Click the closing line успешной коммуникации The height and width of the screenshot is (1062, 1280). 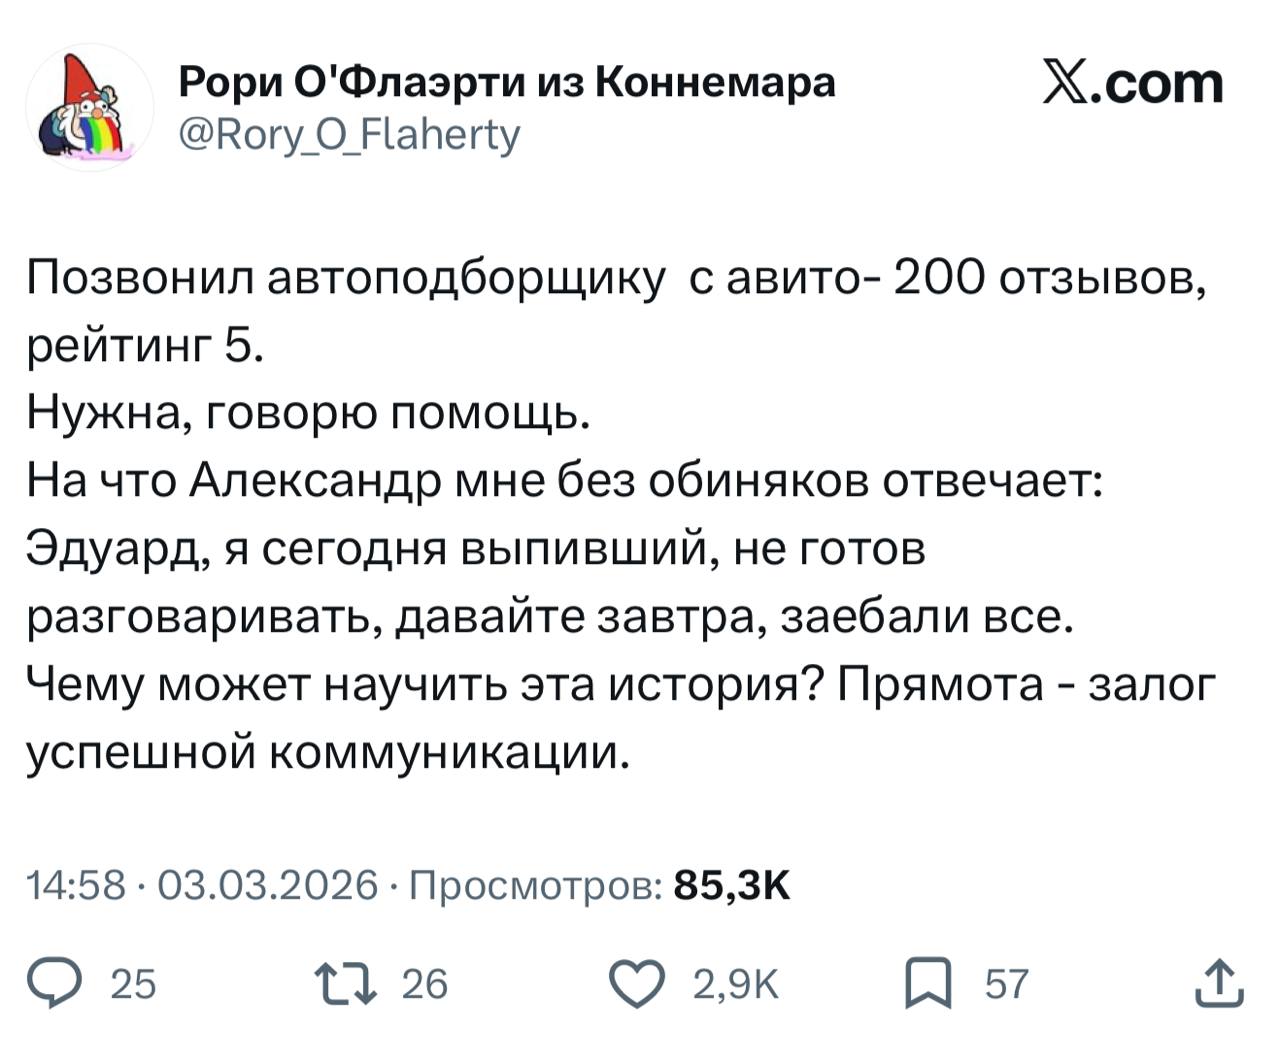[x=328, y=752]
